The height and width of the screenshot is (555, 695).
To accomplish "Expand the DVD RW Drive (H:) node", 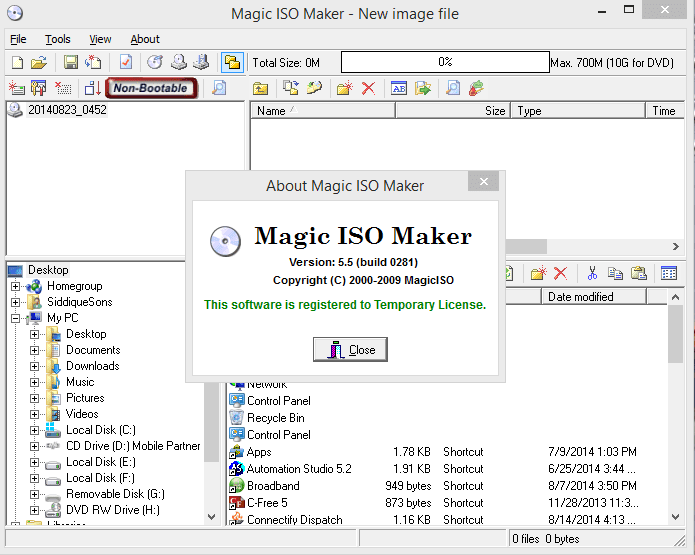I will (x=34, y=510).
